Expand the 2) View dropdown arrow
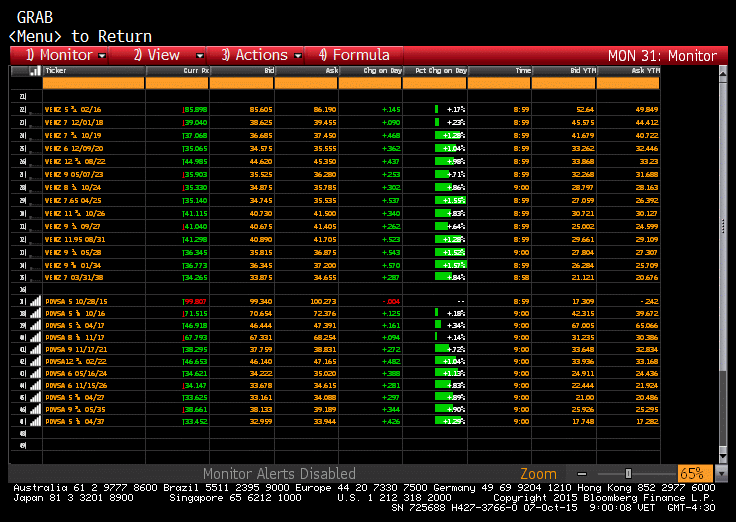This screenshot has height=522, width=736. pyautogui.click(x=200, y=56)
